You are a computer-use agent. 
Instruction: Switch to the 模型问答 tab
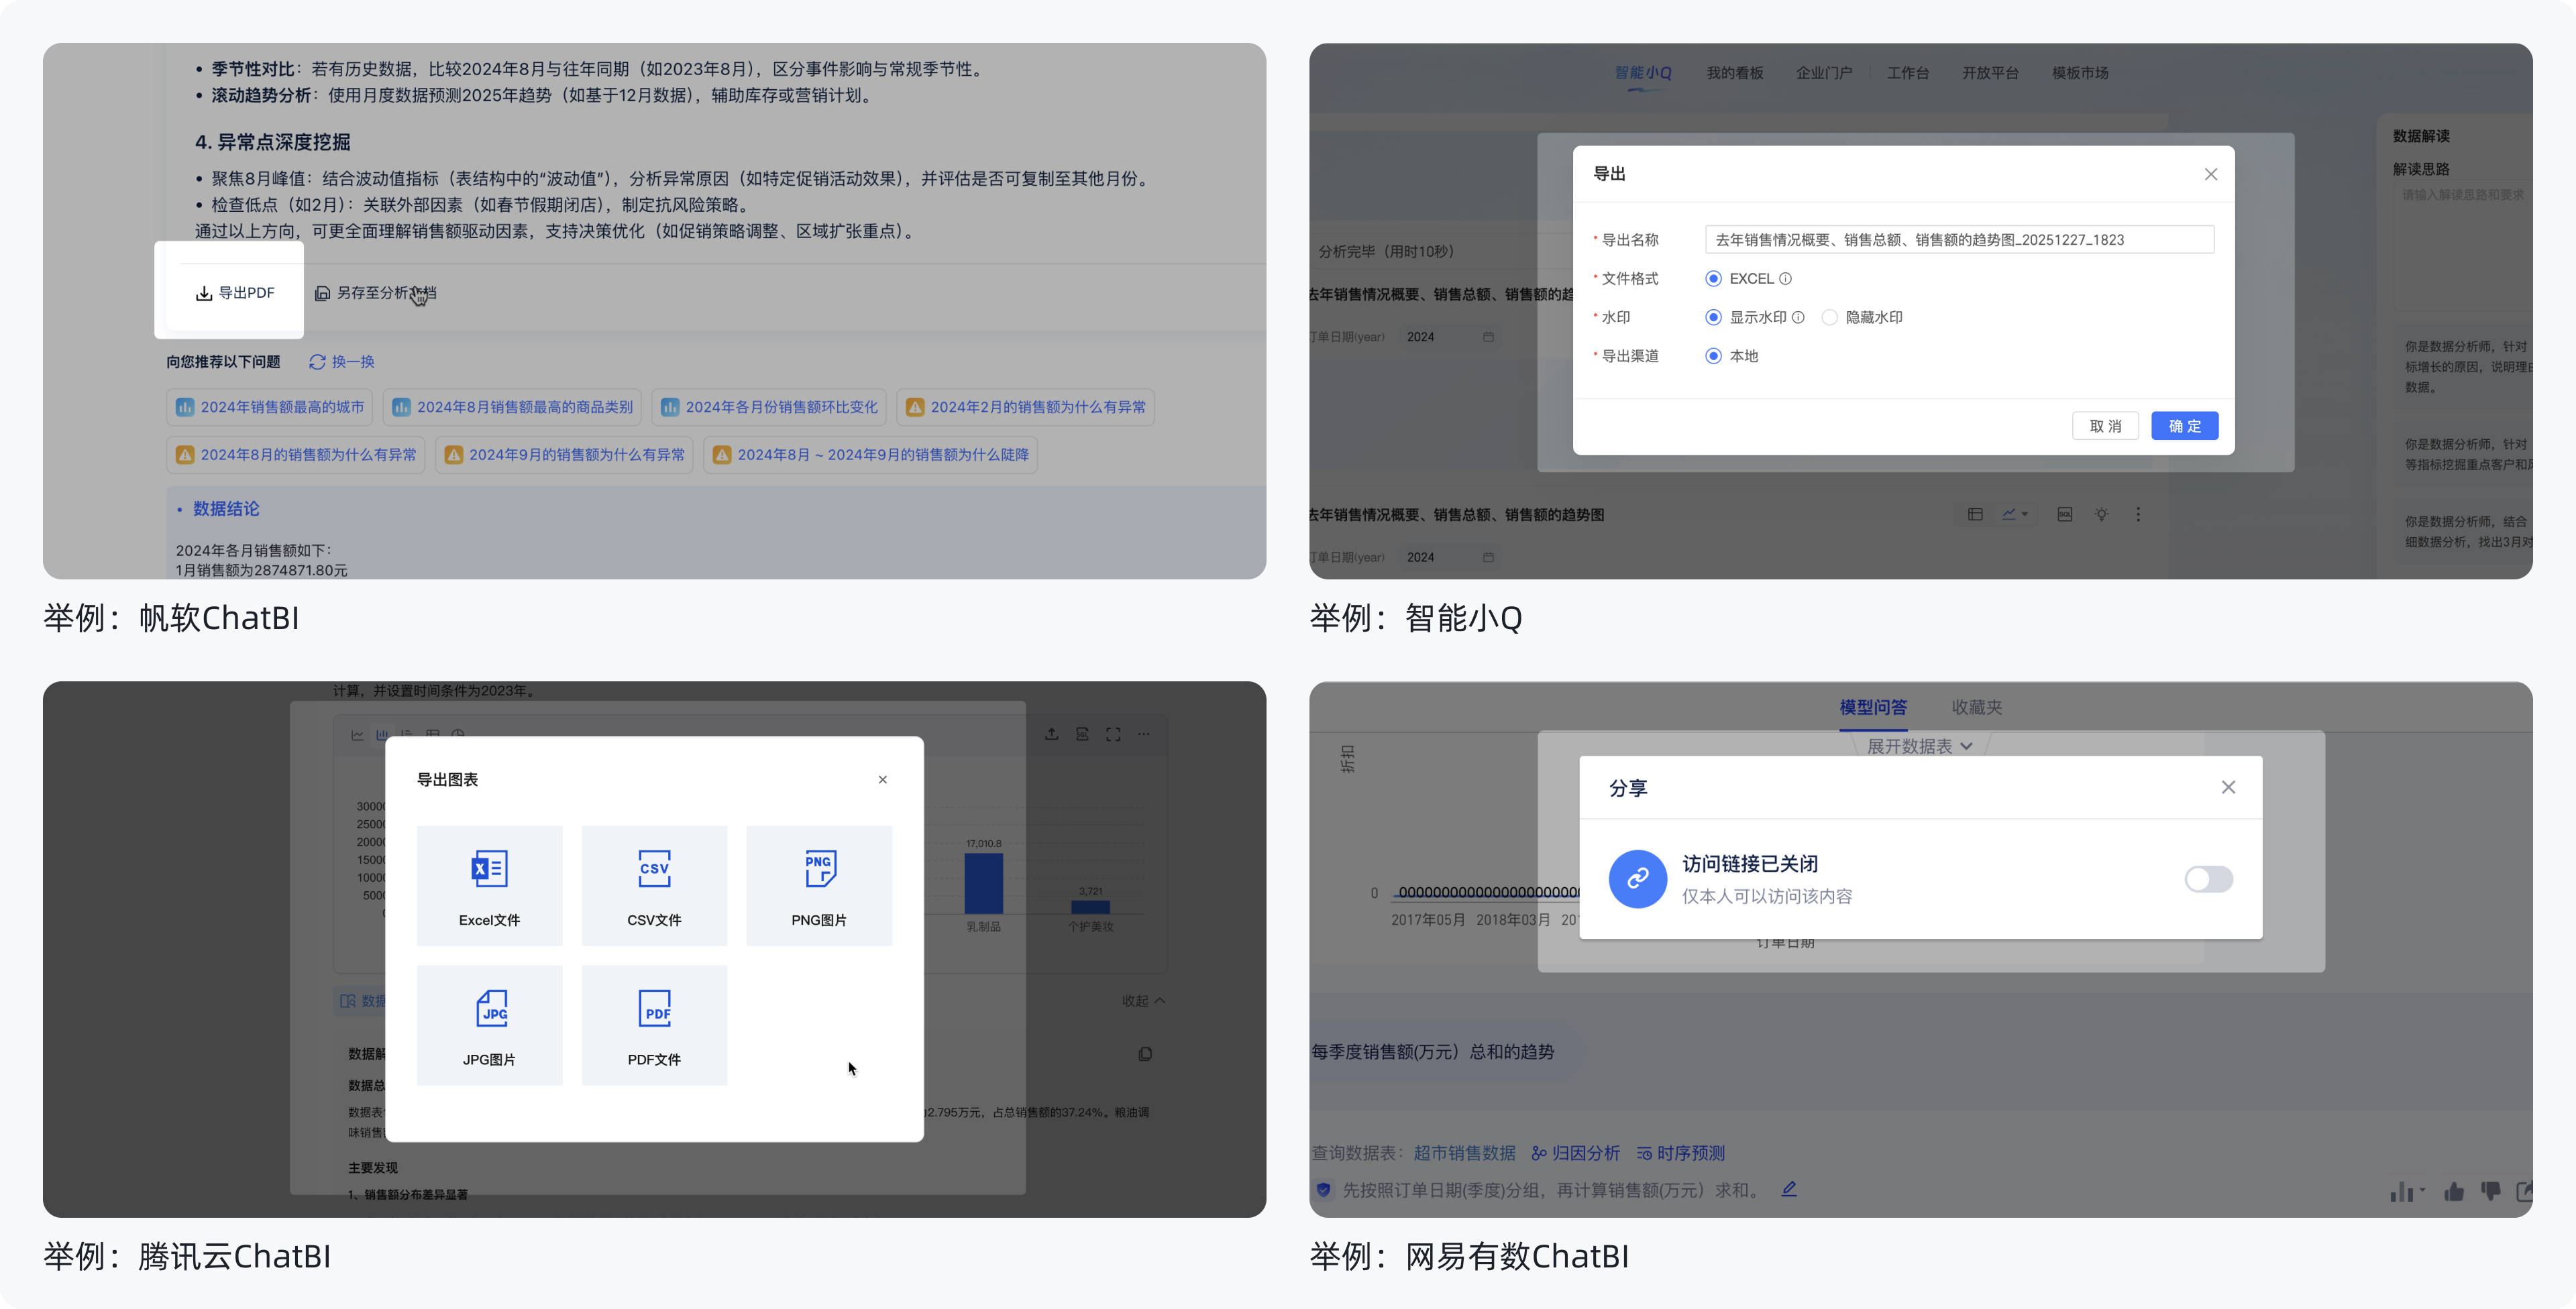point(1873,707)
